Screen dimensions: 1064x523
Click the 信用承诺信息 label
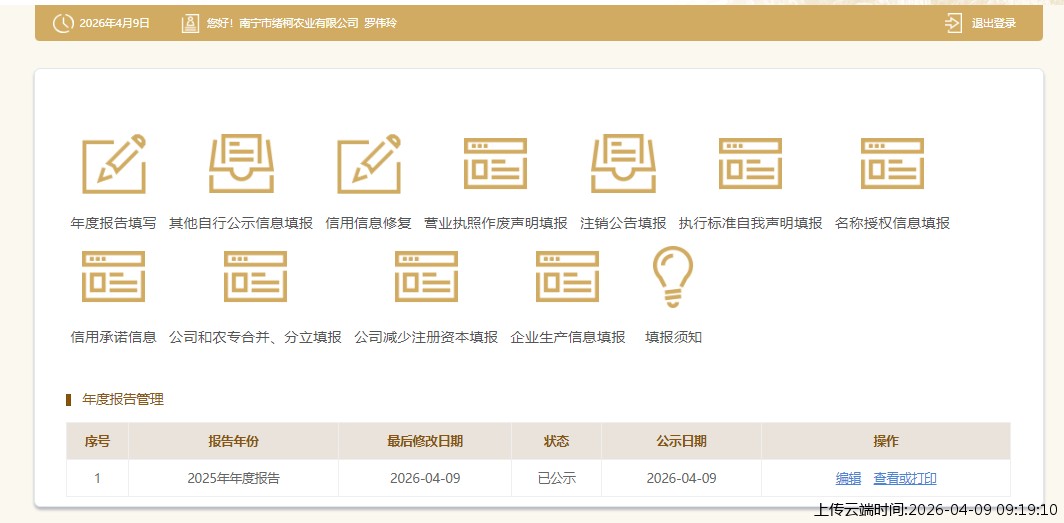pos(113,337)
